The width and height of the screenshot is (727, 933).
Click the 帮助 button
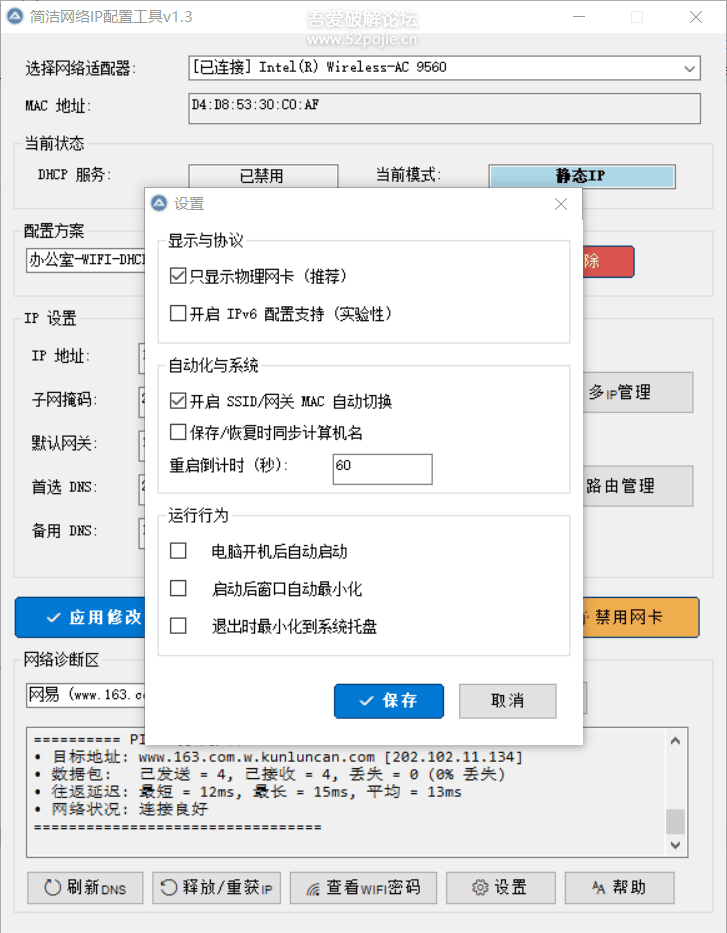(x=619, y=888)
